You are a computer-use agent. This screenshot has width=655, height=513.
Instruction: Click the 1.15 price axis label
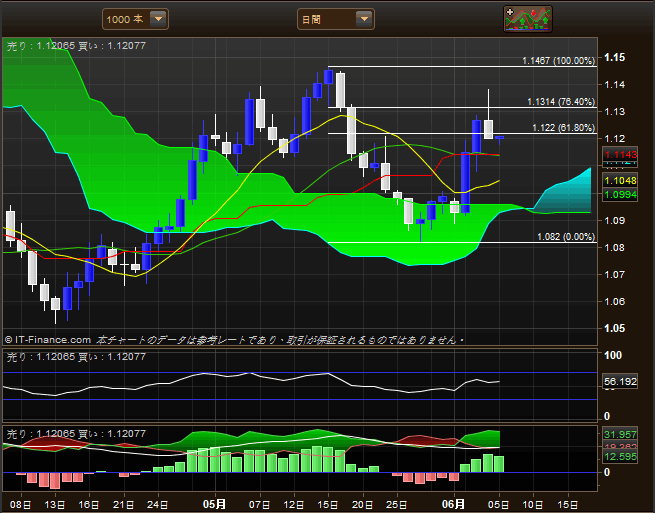click(x=615, y=57)
